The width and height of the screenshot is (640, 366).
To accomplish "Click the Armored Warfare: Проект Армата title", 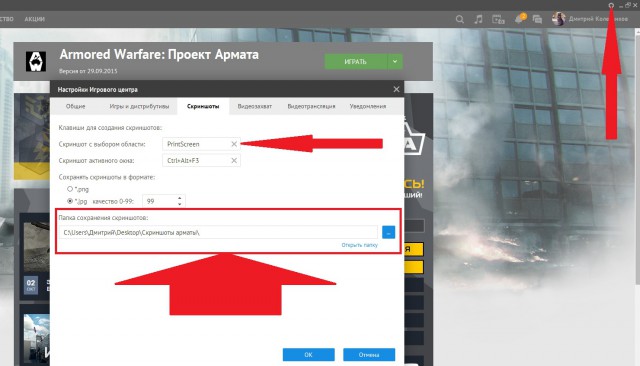I will click(159, 54).
